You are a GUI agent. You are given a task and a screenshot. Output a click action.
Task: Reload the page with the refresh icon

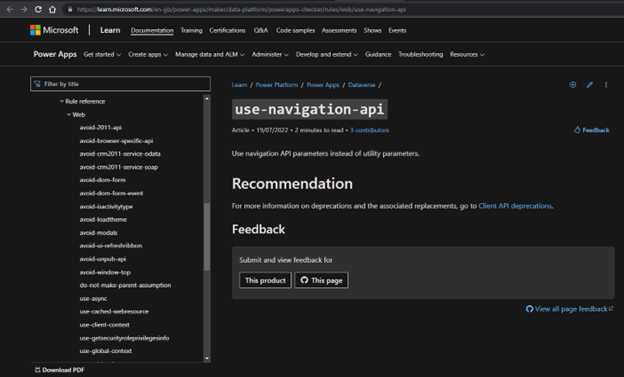(x=38, y=9)
